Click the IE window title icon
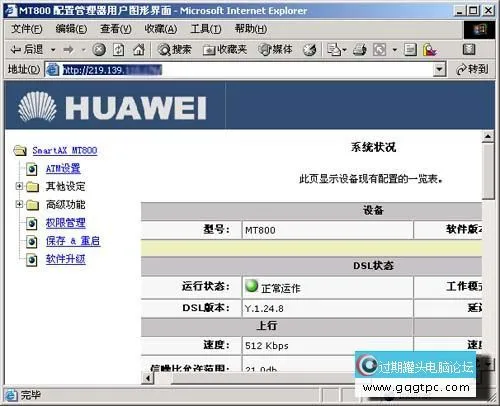 (12, 10)
